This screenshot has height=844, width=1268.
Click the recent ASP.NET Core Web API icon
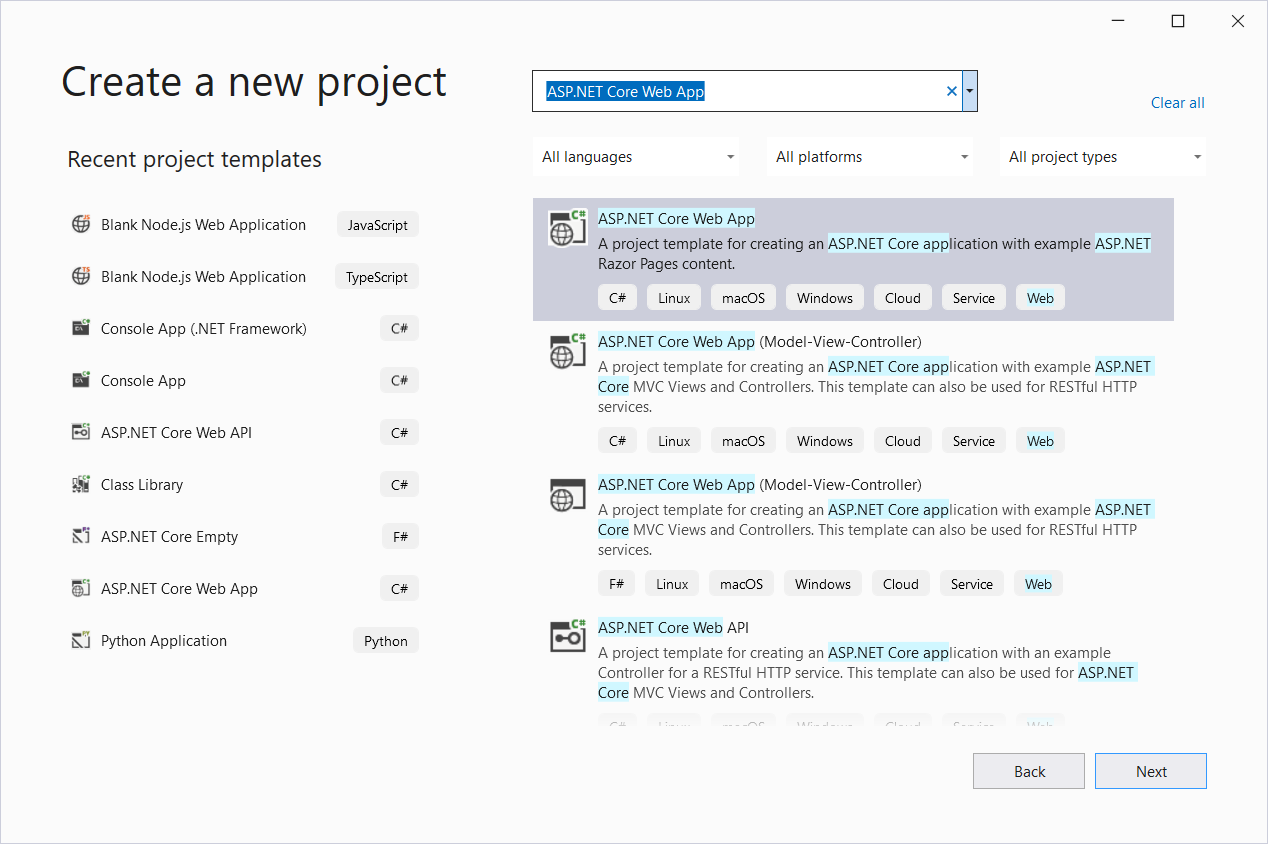pyautogui.click(x=81, y=432)
